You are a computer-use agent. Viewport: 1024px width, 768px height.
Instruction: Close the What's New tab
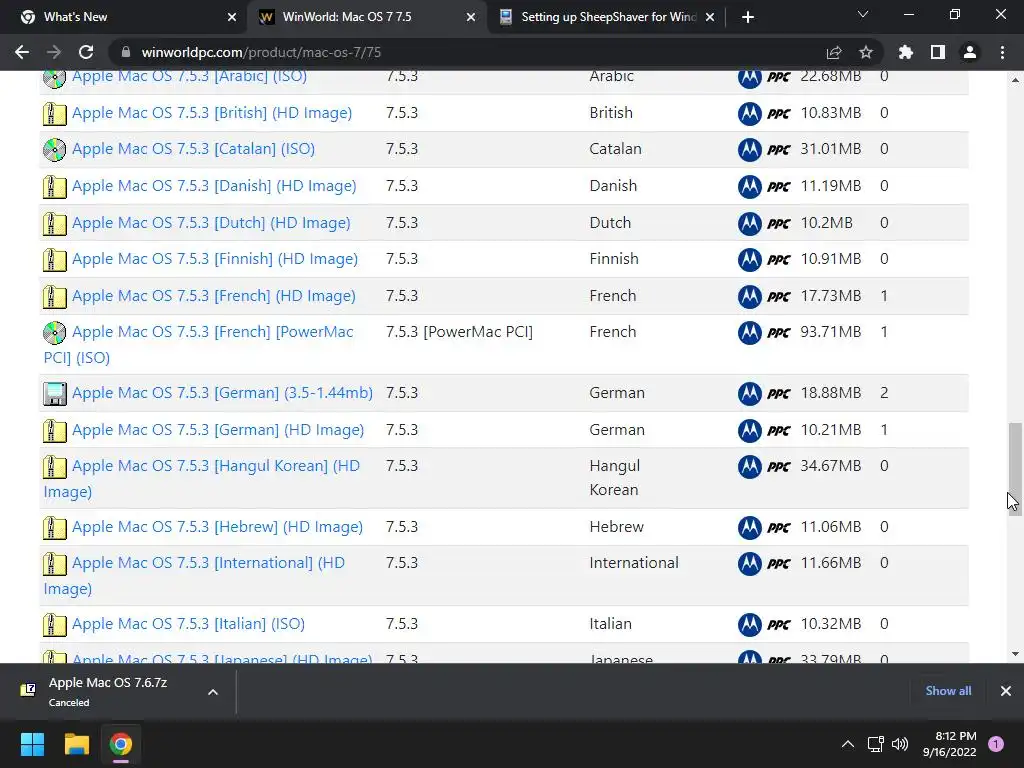232,17
